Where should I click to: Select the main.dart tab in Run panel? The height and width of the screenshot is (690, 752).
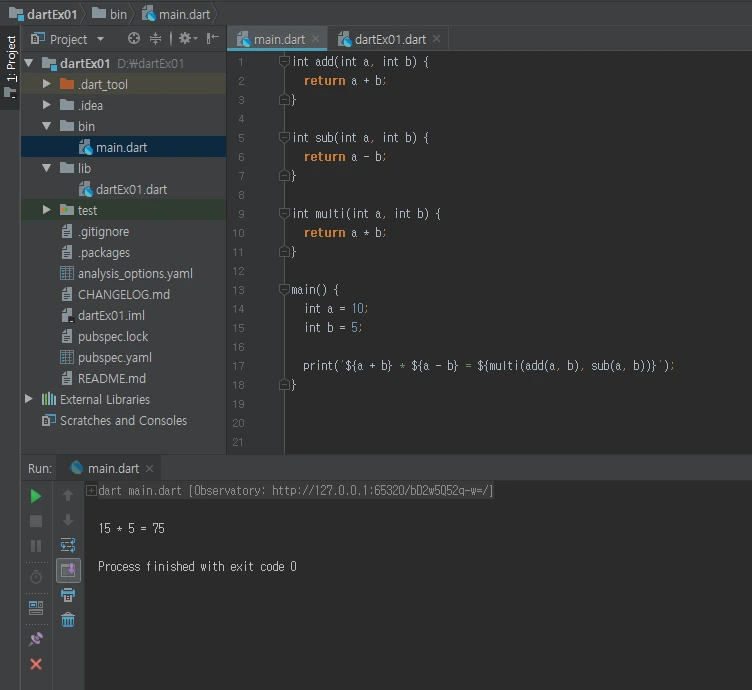[113, 468]
